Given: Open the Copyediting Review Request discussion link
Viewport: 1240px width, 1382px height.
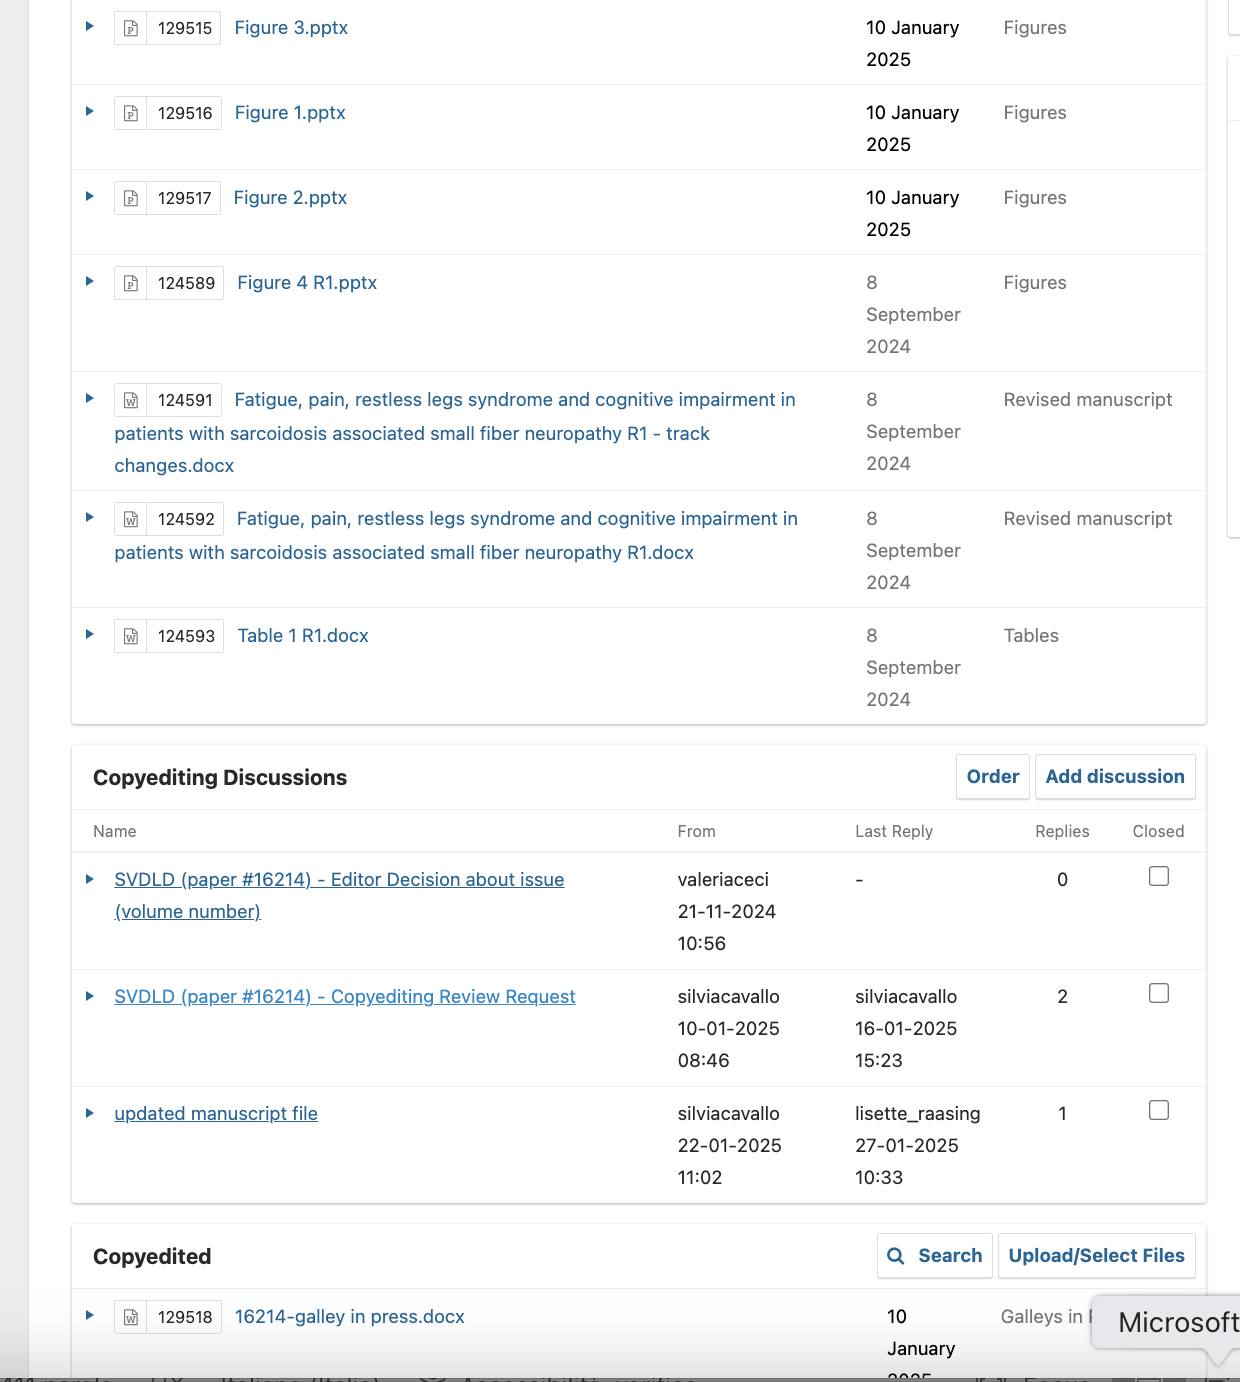Looking at the screenshot, I should pyautogui.click(x=344, y=997).
